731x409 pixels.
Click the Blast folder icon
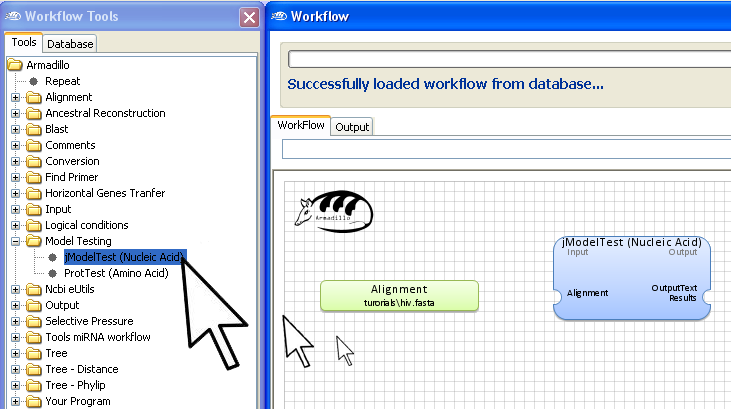pos(34,129)
